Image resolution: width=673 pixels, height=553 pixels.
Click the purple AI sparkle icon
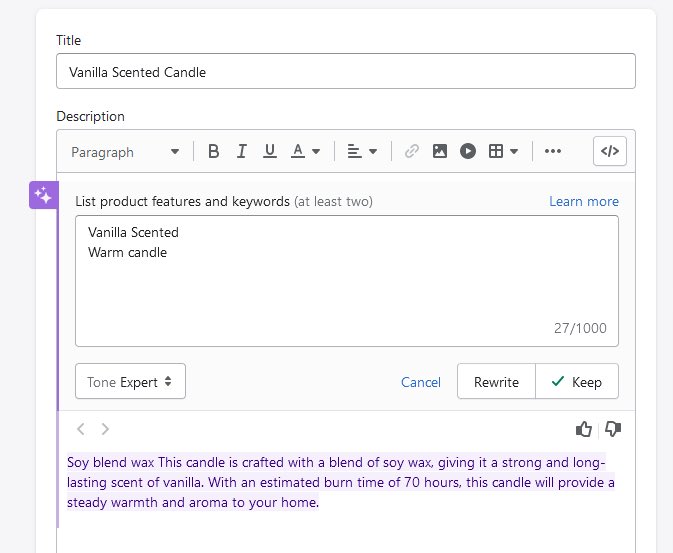click(43, 195)
